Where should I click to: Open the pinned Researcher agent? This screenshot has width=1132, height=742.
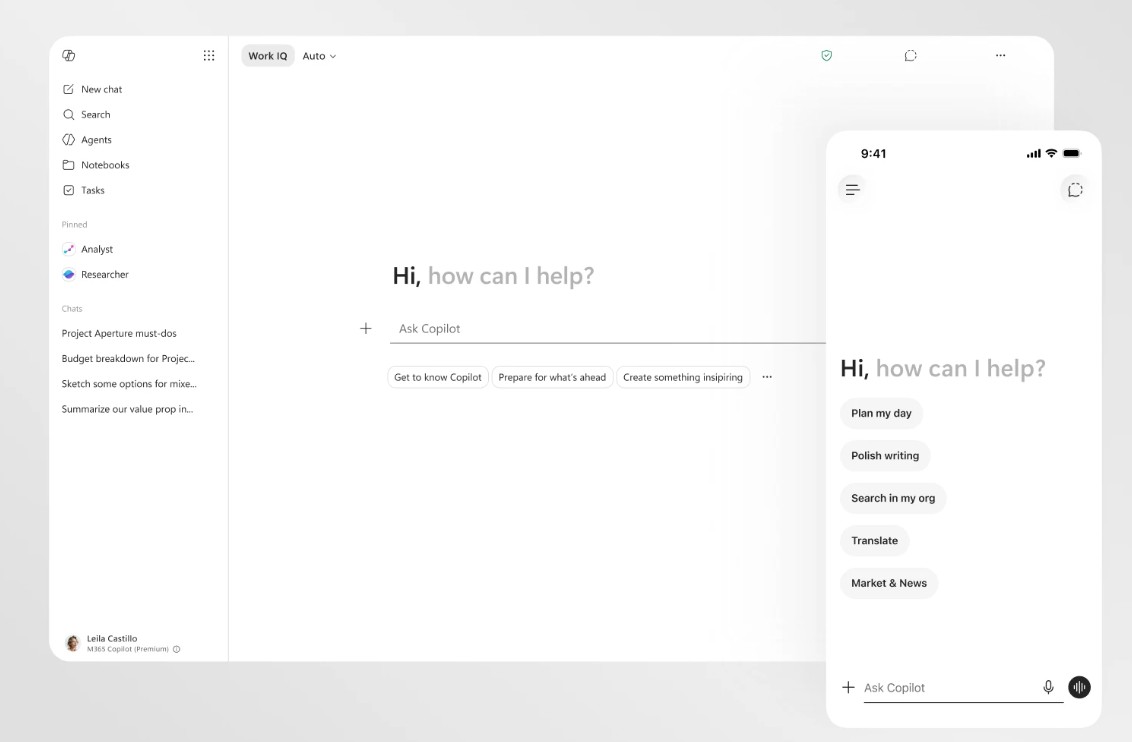click(105, 274)
